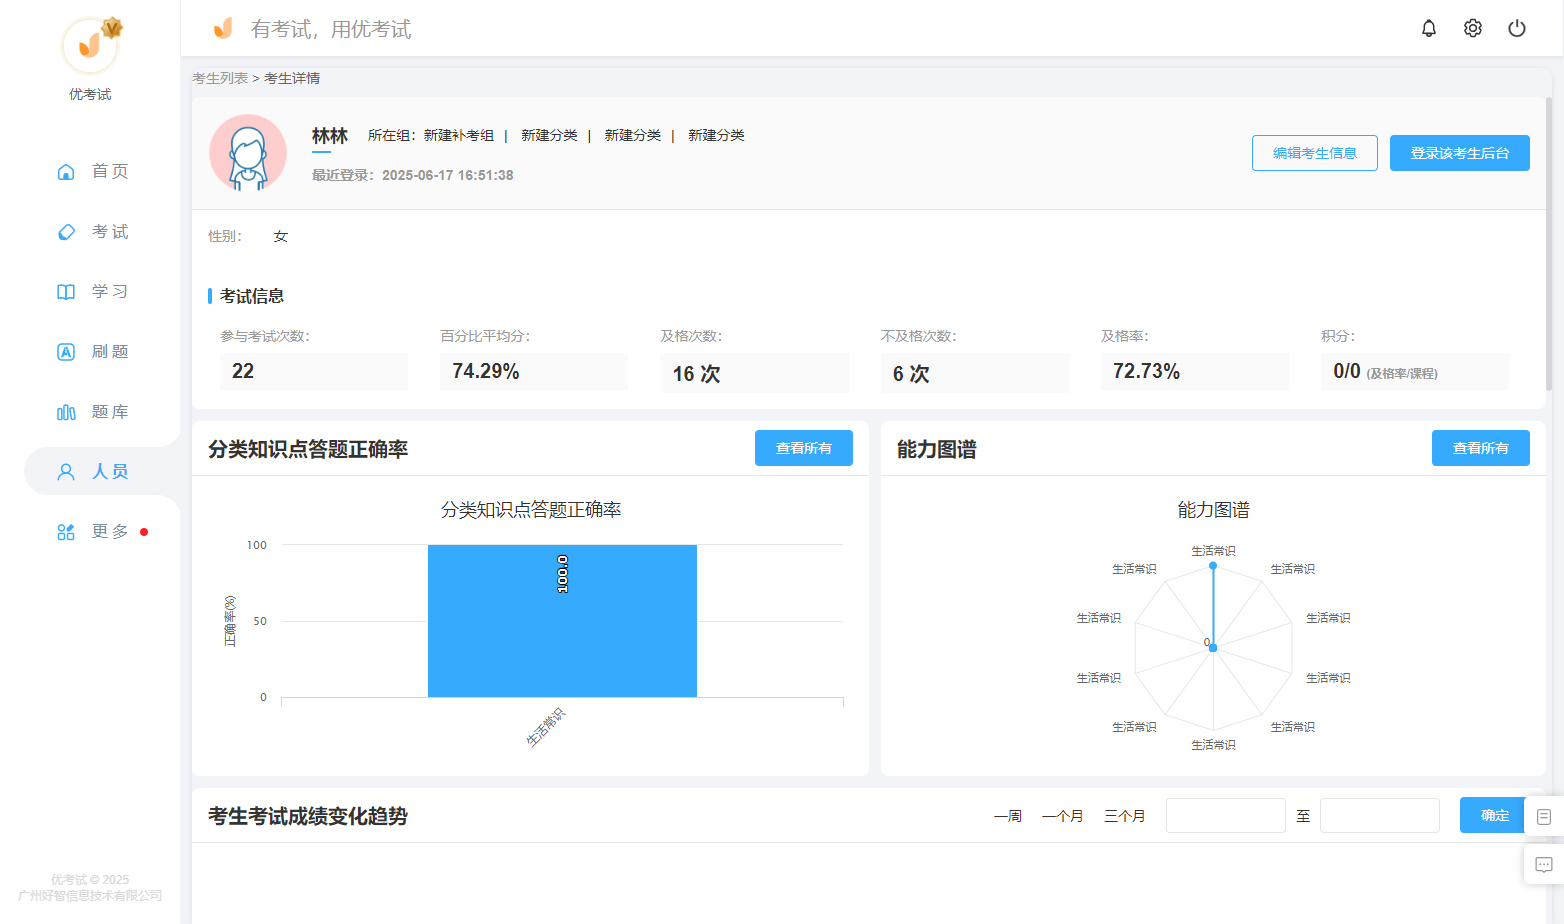Click the power logout icon
Image resolution: width=1564 pixels, height=924 pixels.
(1517, 28)
